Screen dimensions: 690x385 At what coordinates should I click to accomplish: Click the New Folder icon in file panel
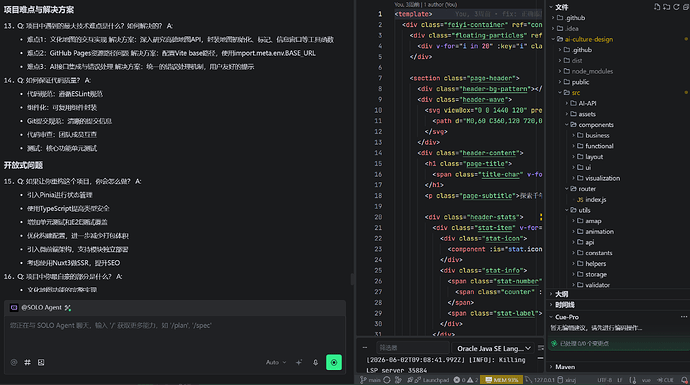(667, 7)
